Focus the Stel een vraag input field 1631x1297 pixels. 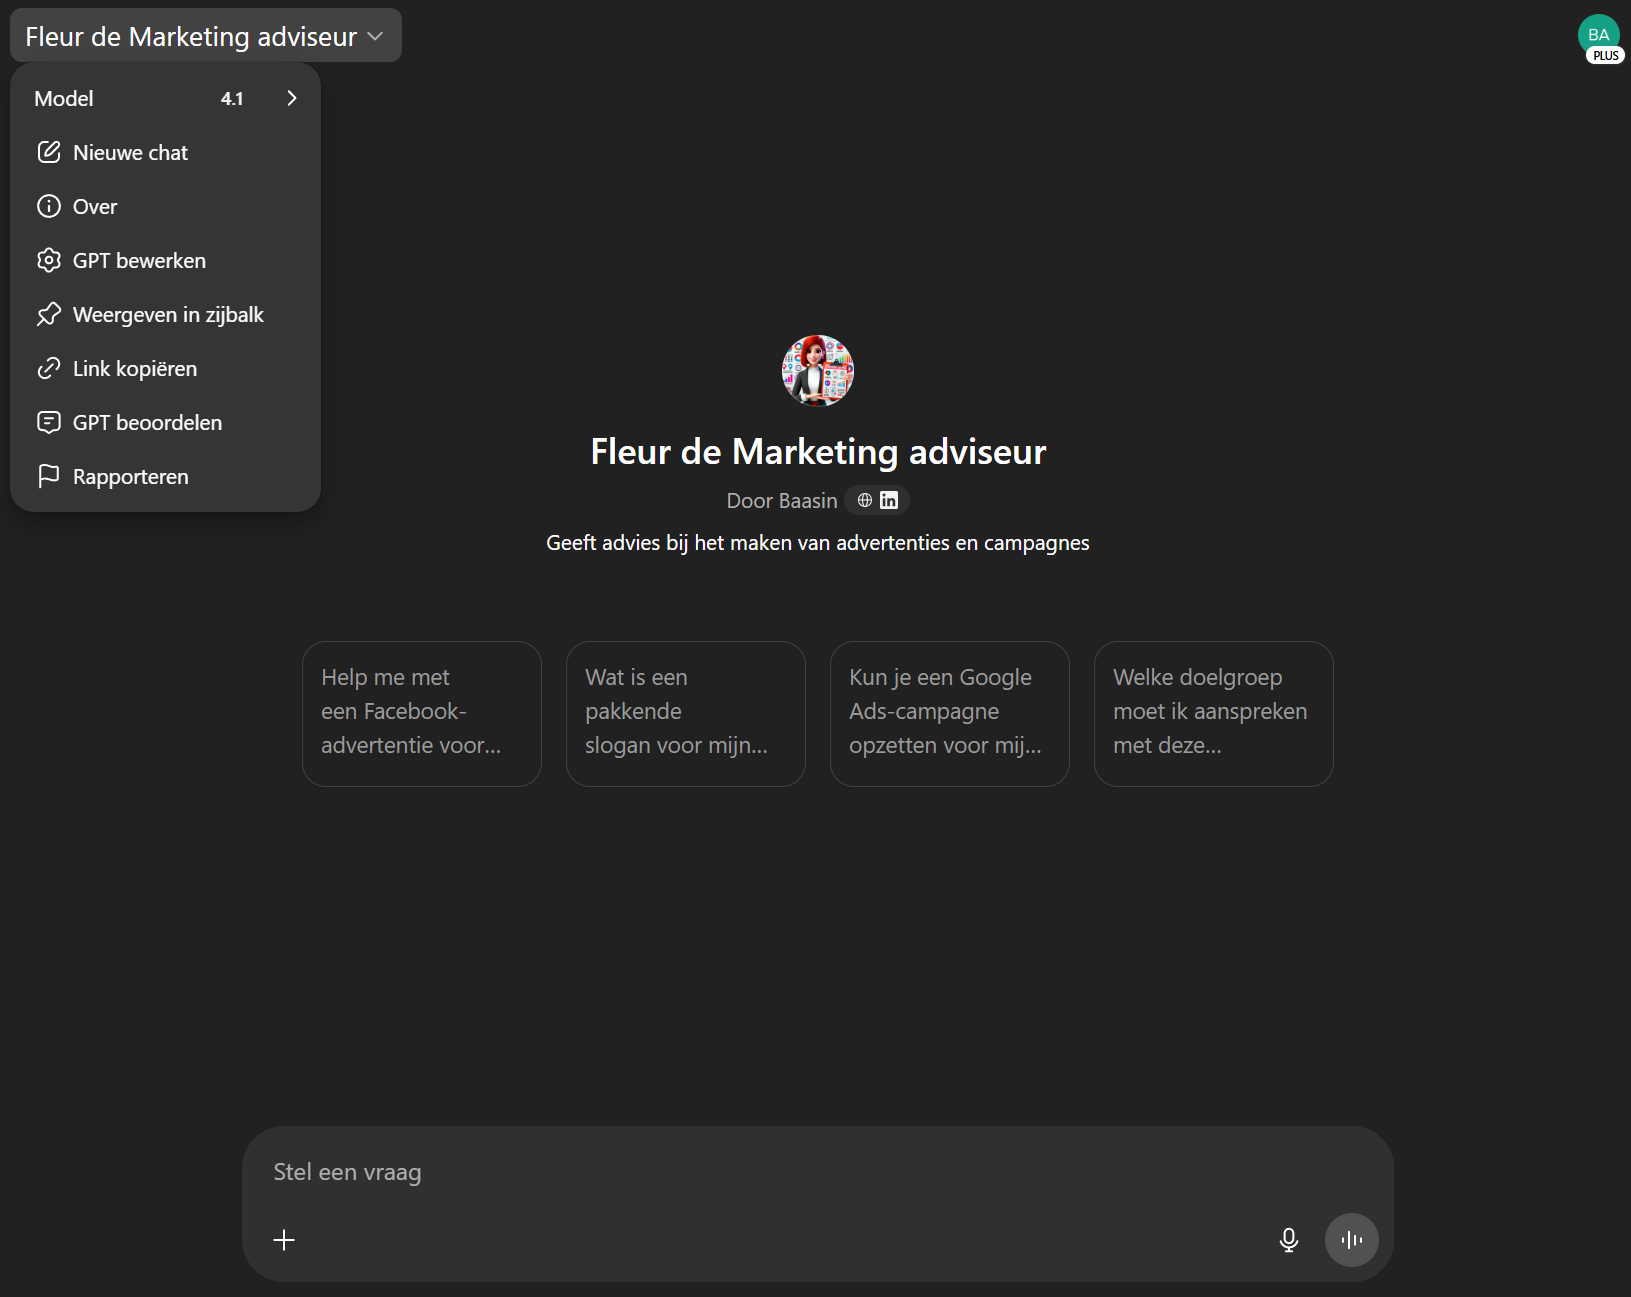(x=760, y=1172)
